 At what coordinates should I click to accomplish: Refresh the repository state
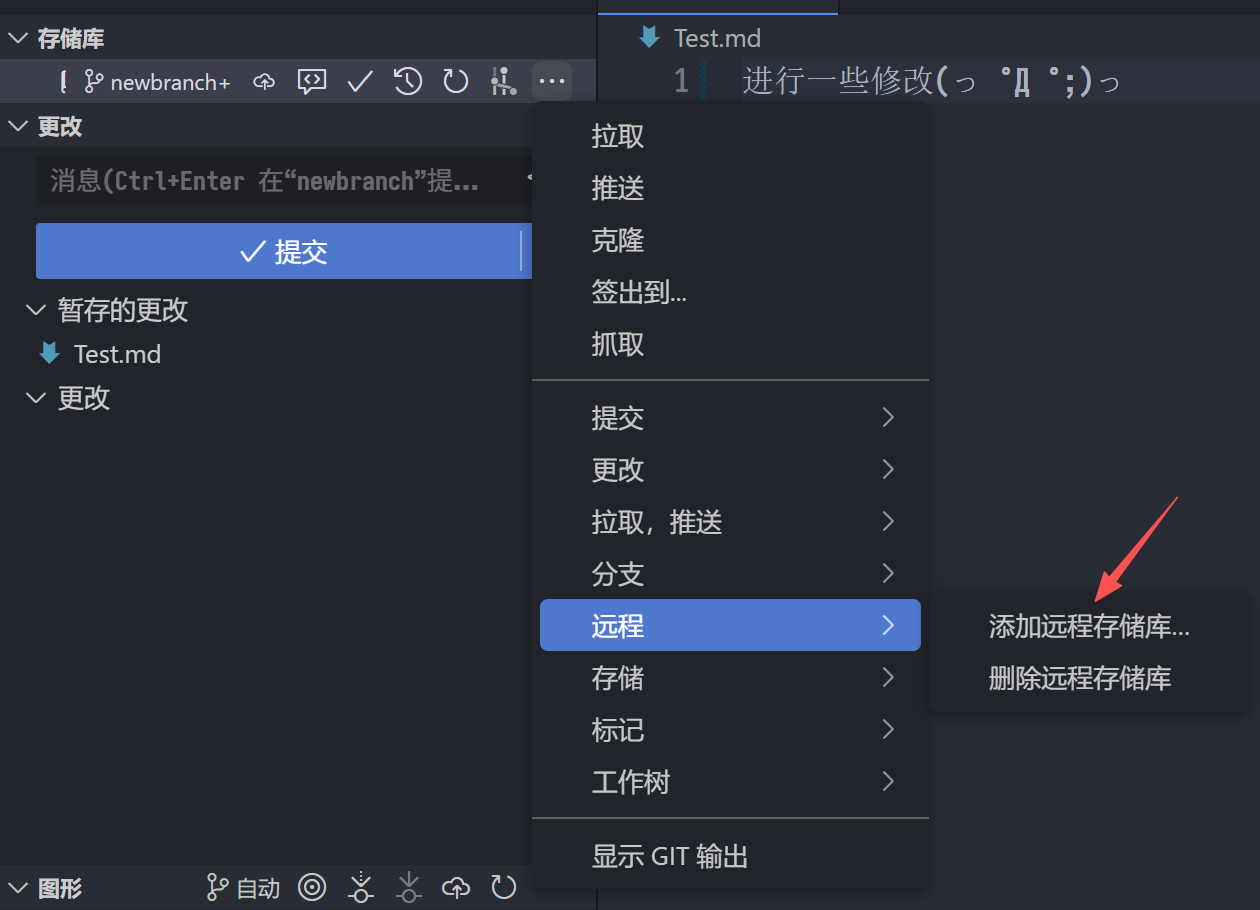455,81
